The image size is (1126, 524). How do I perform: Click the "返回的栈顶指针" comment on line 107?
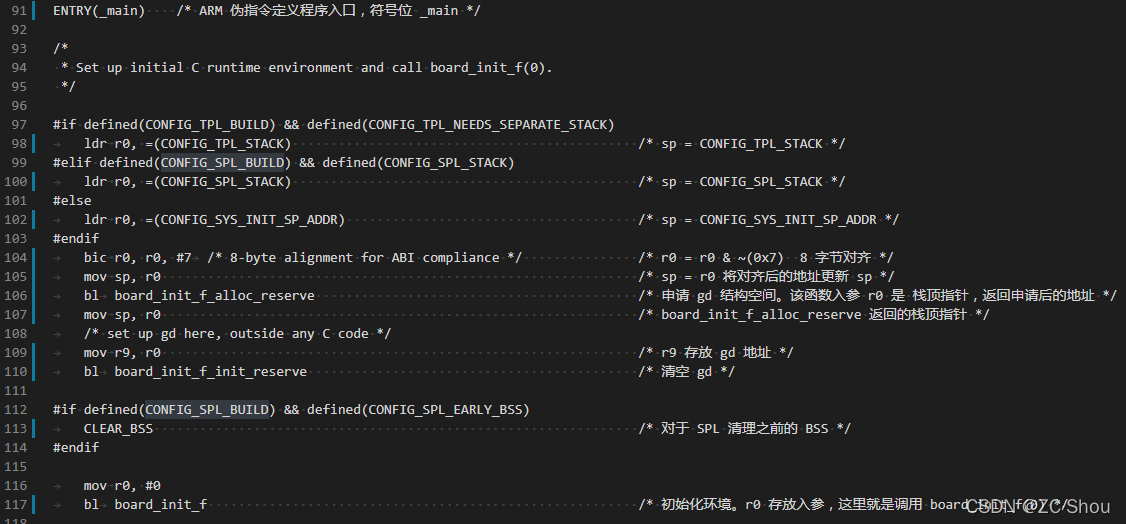[917, 314]
